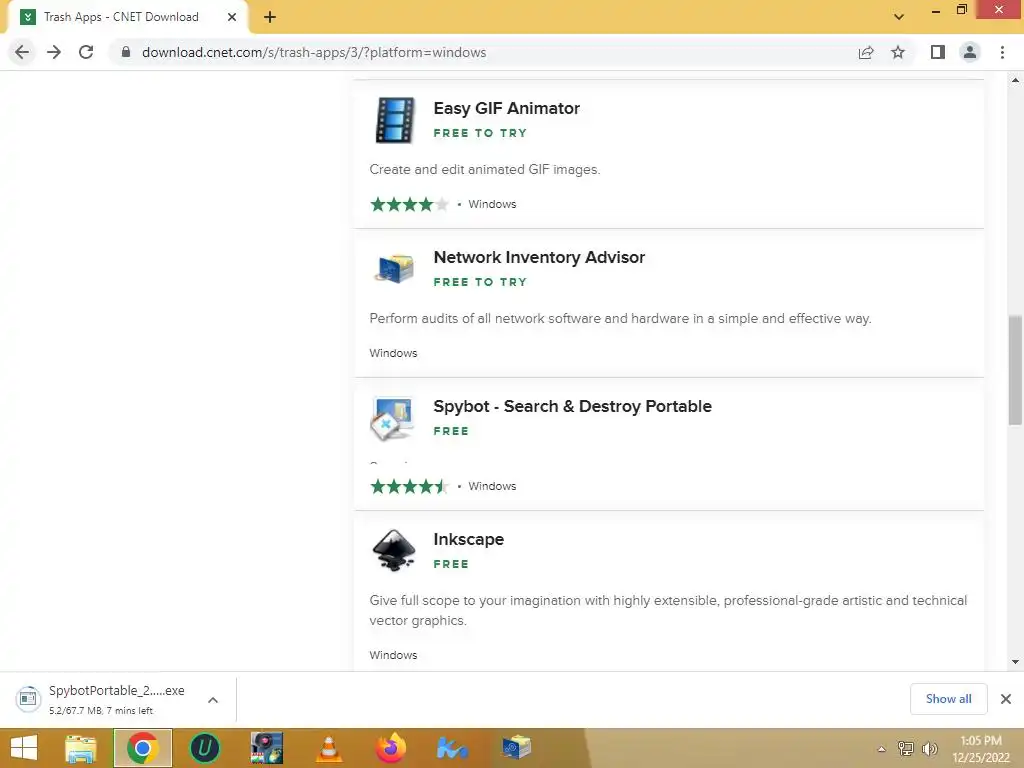This screenshot has height=768, width=1024.
Task: Click scrollbar down arrow
Action: click(x=1015, y=662)
